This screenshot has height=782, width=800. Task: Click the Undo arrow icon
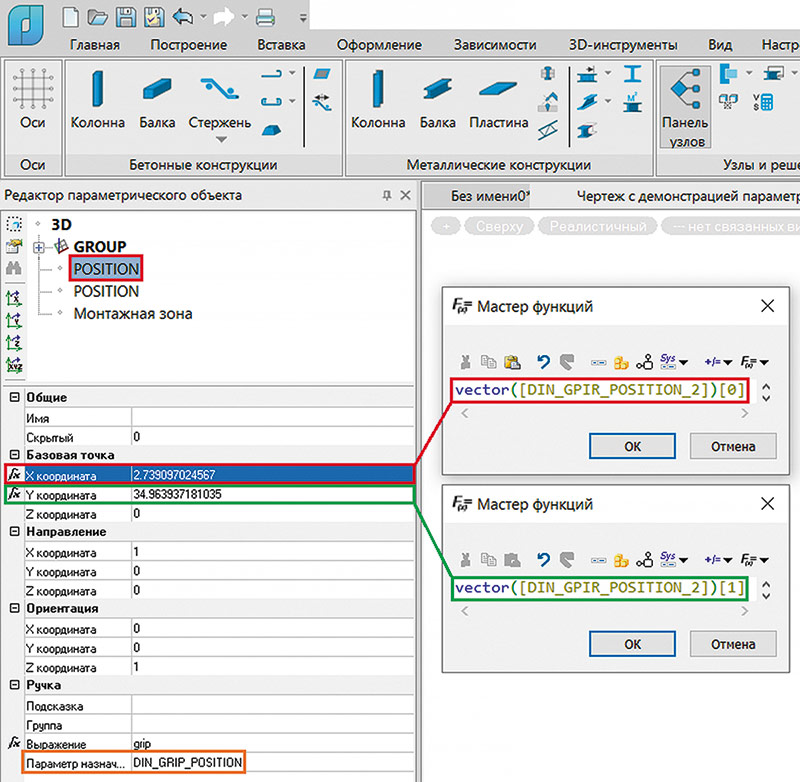coord(182,17)
